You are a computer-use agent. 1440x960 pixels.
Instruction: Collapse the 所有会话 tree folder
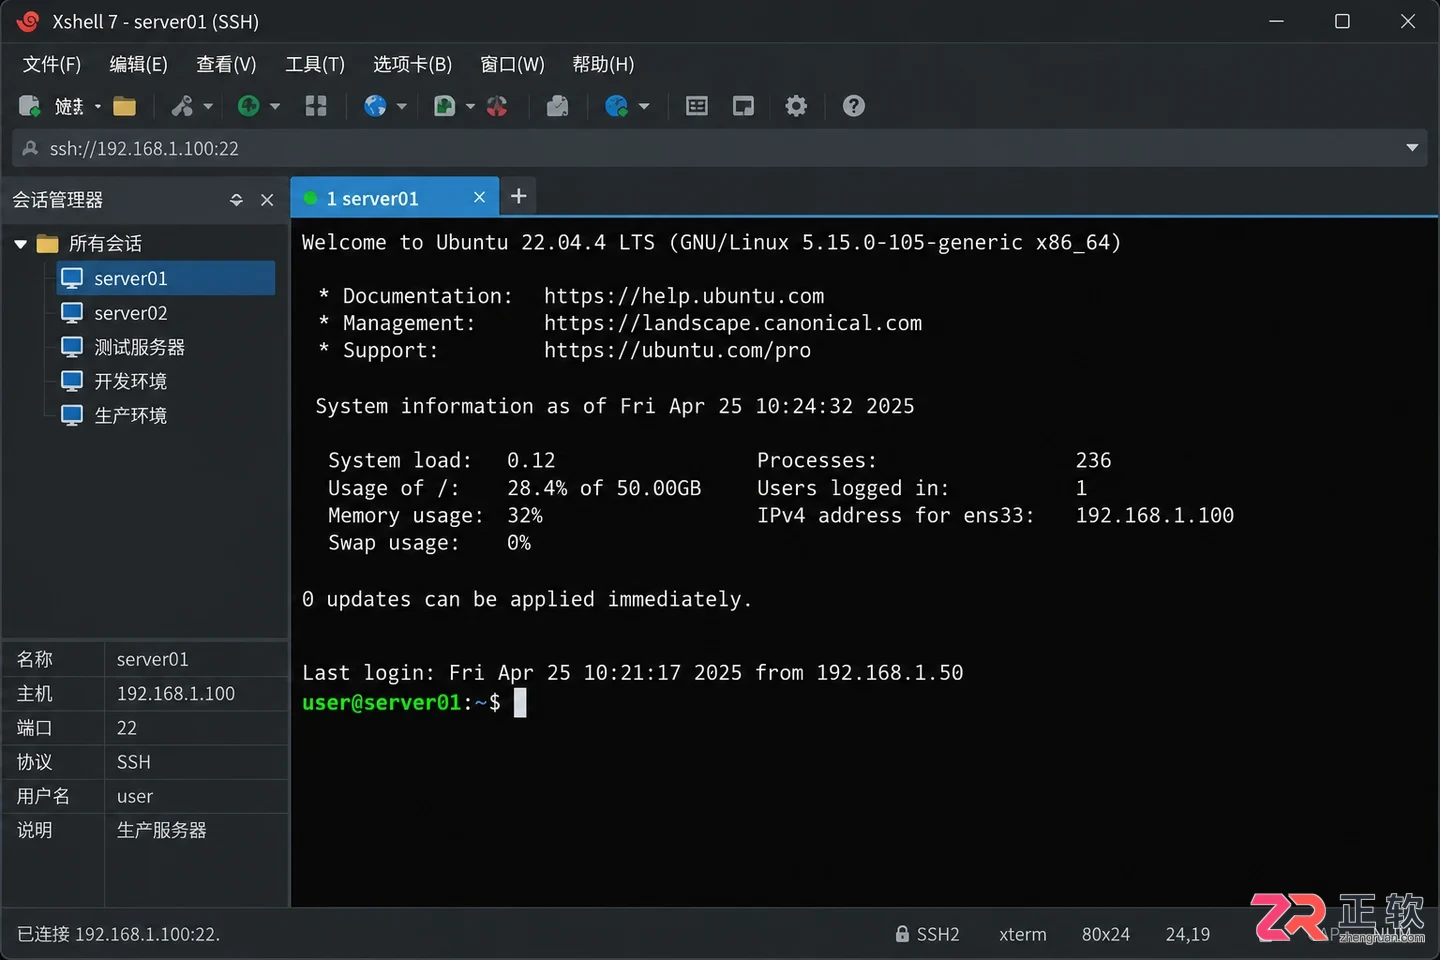21,244
